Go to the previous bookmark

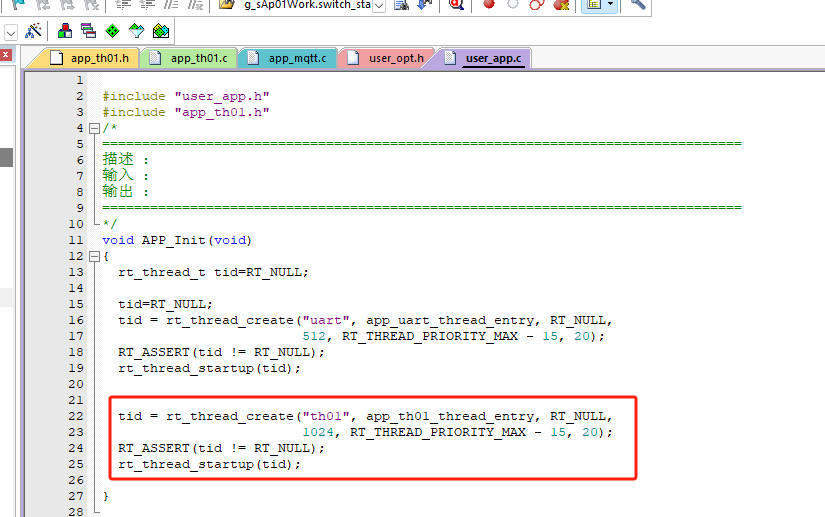[43, 4]
